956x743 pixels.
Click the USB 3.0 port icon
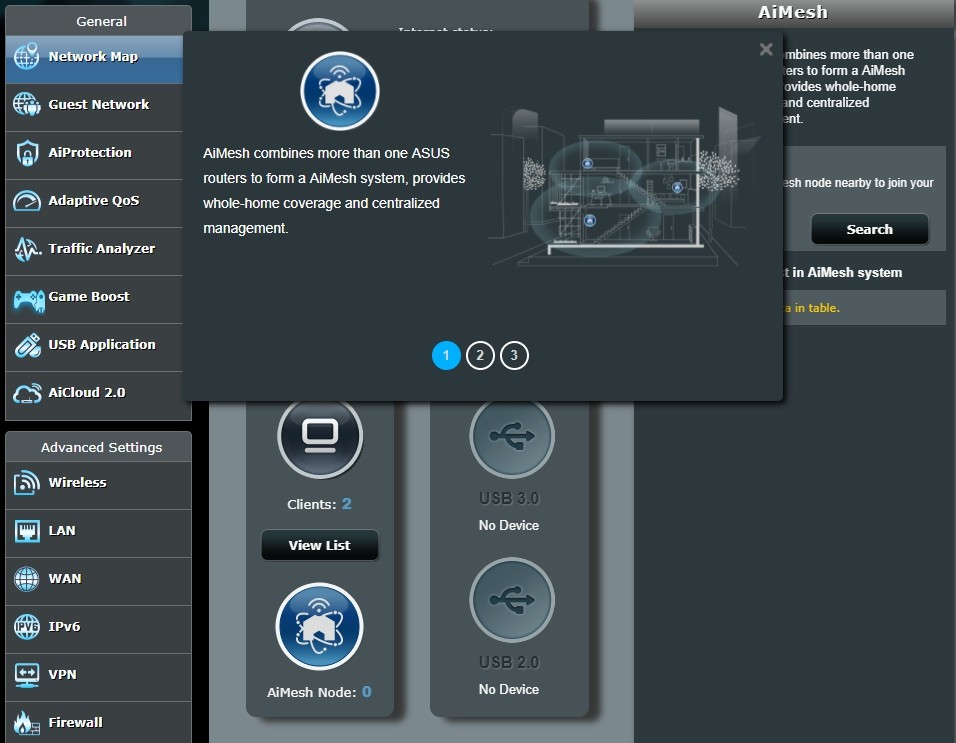click(x=511, y=438)
